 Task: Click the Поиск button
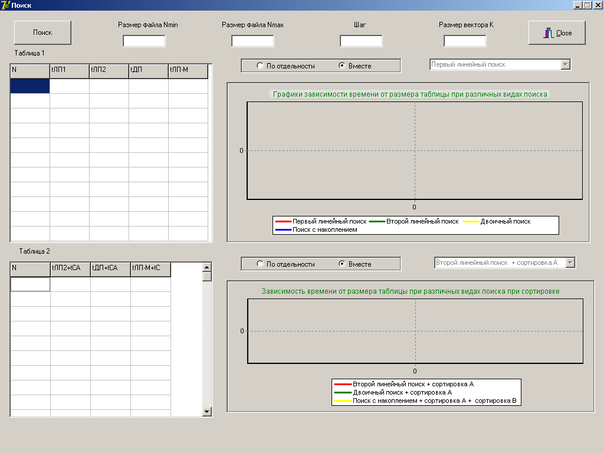[x=42, y=32]
